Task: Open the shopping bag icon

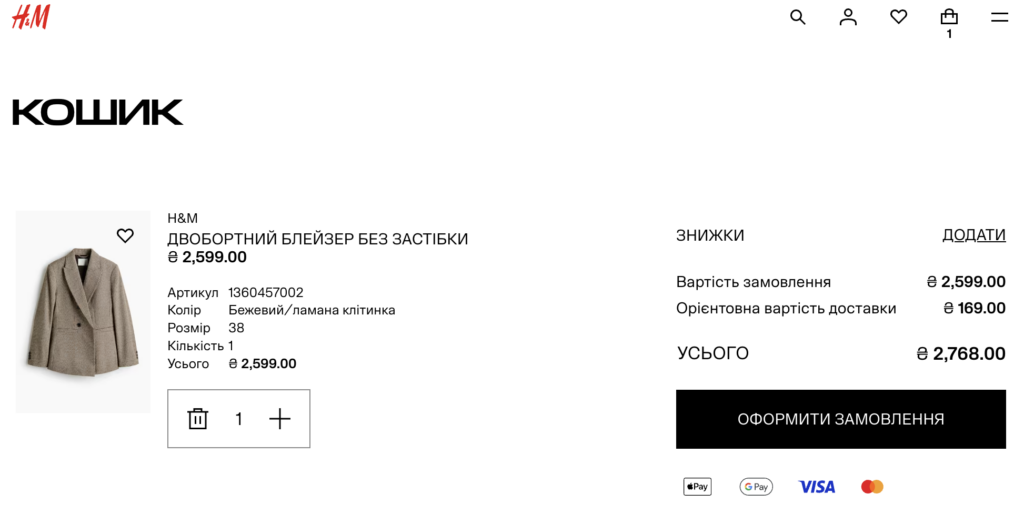Action: [x=949, y=16]
